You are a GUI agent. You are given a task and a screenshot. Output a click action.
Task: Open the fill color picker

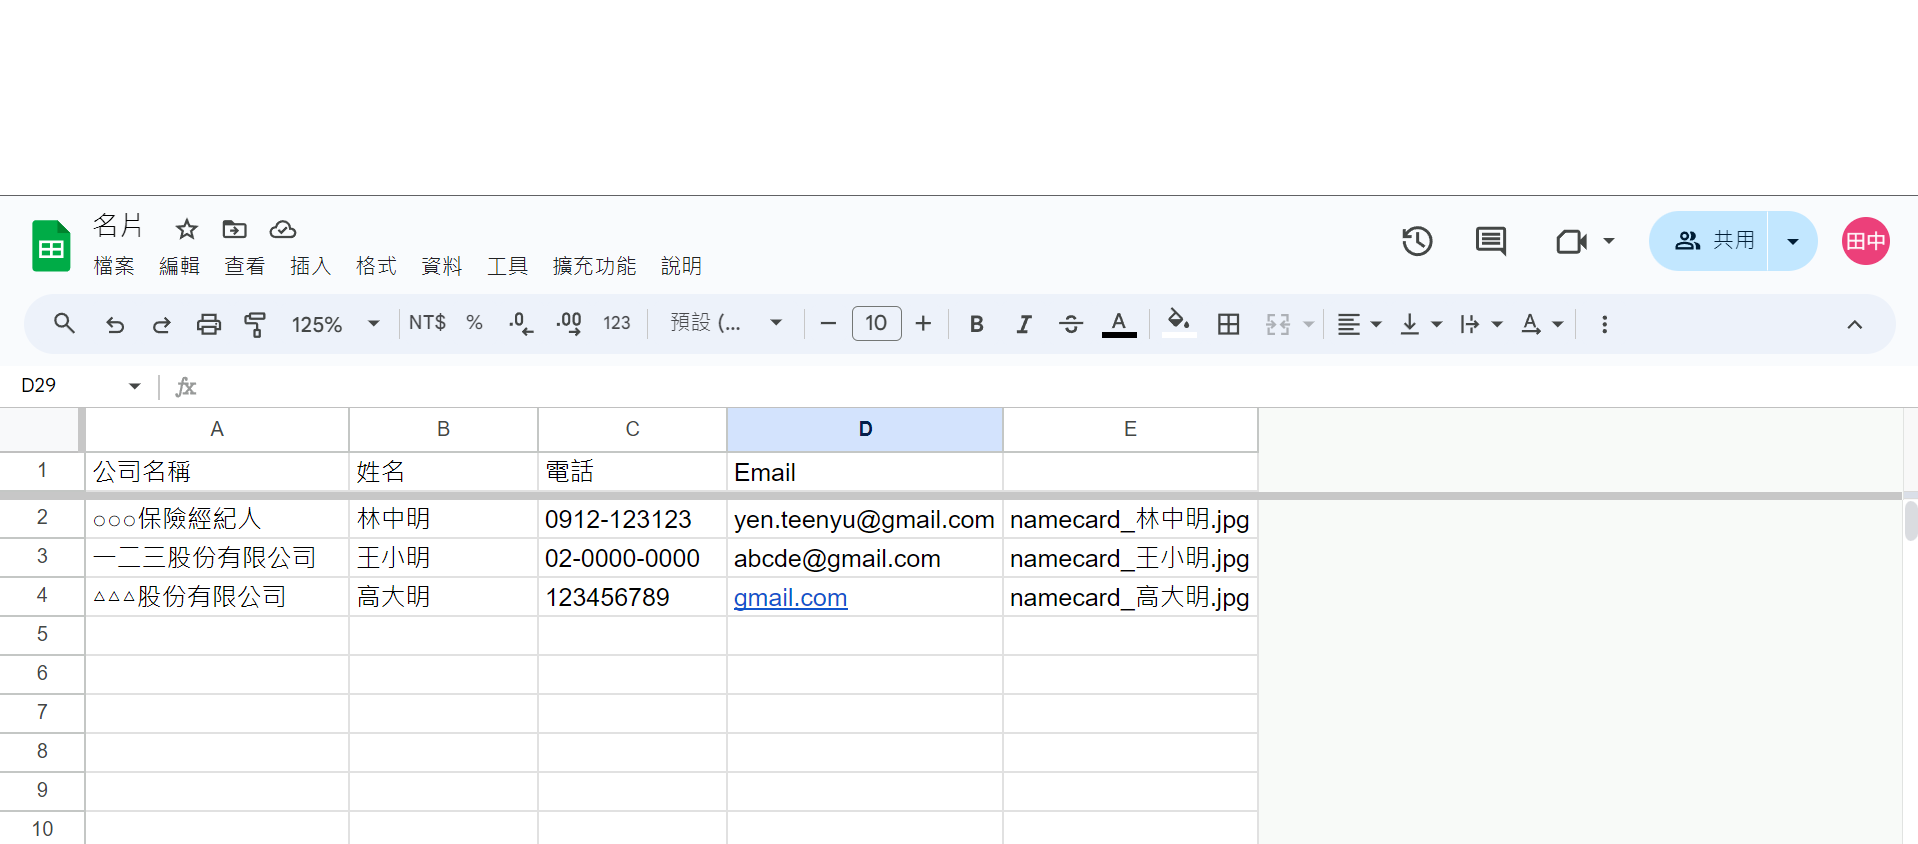(x=1179, y=323)
